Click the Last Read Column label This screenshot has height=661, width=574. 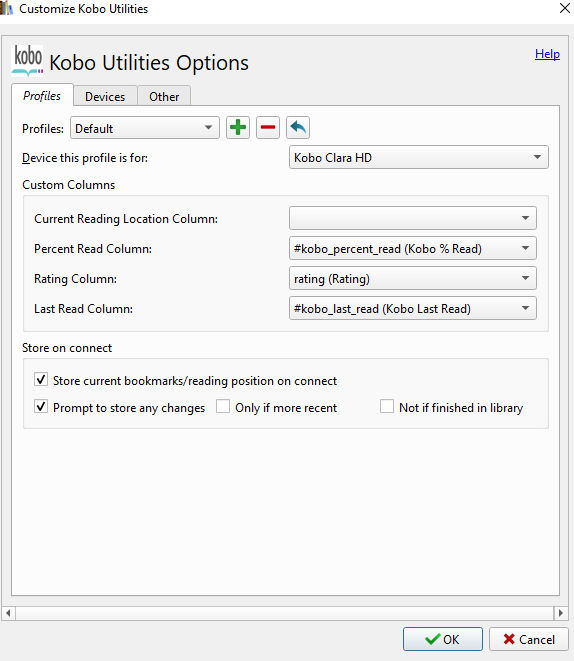click(x=83, y=309)
